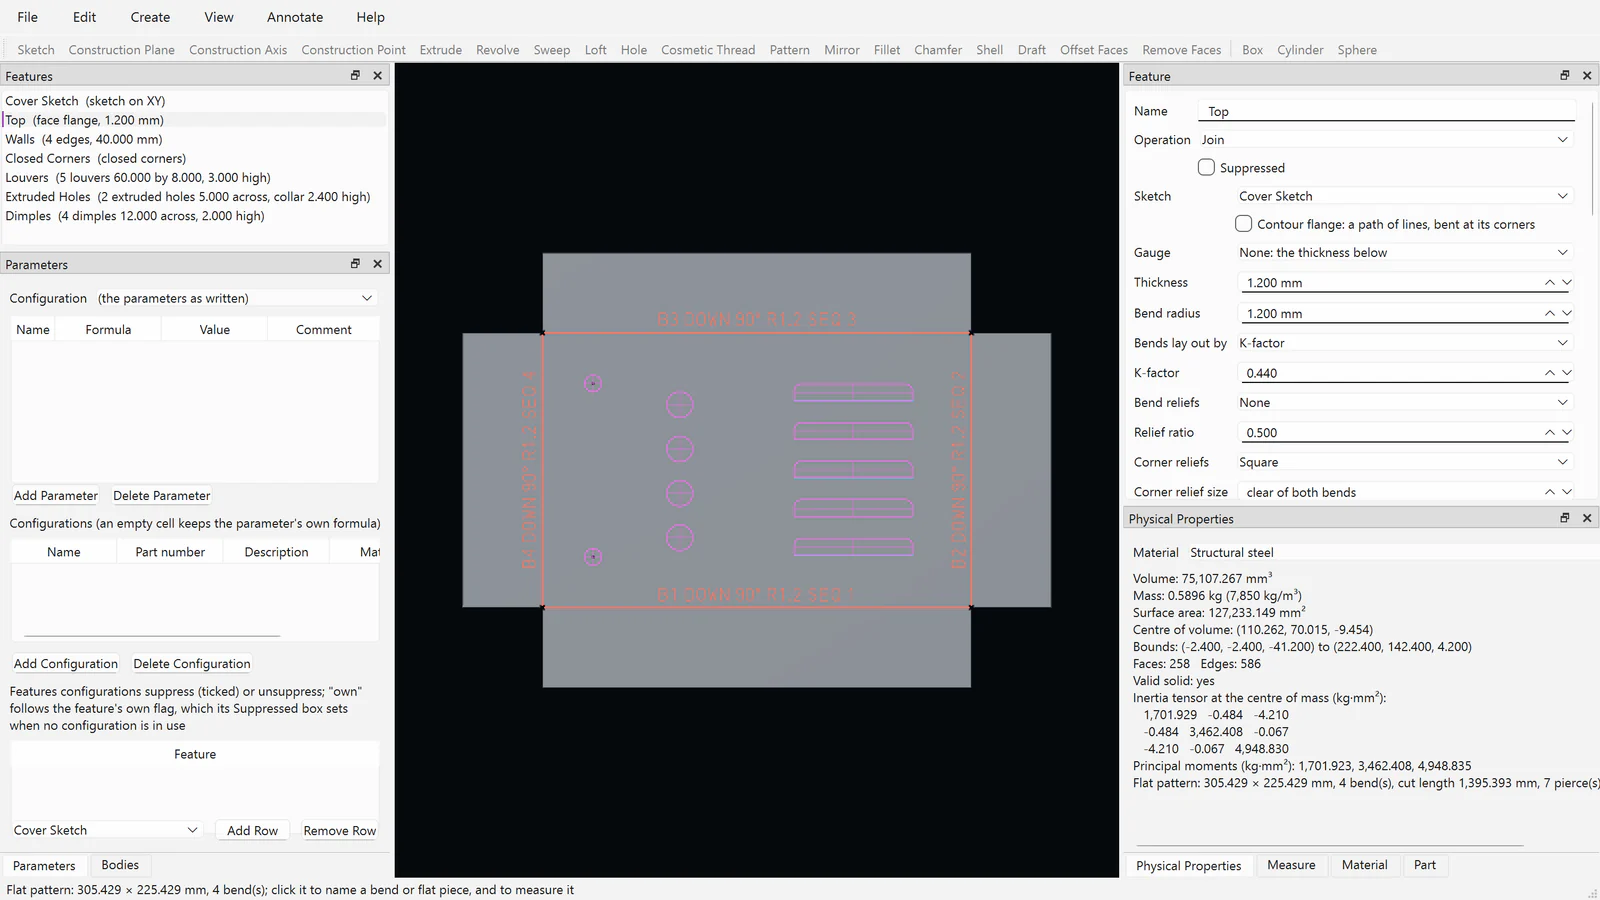Open the Cover Sketch feature combo box
Screen dimensions: 1600x900
pos(106,830)
